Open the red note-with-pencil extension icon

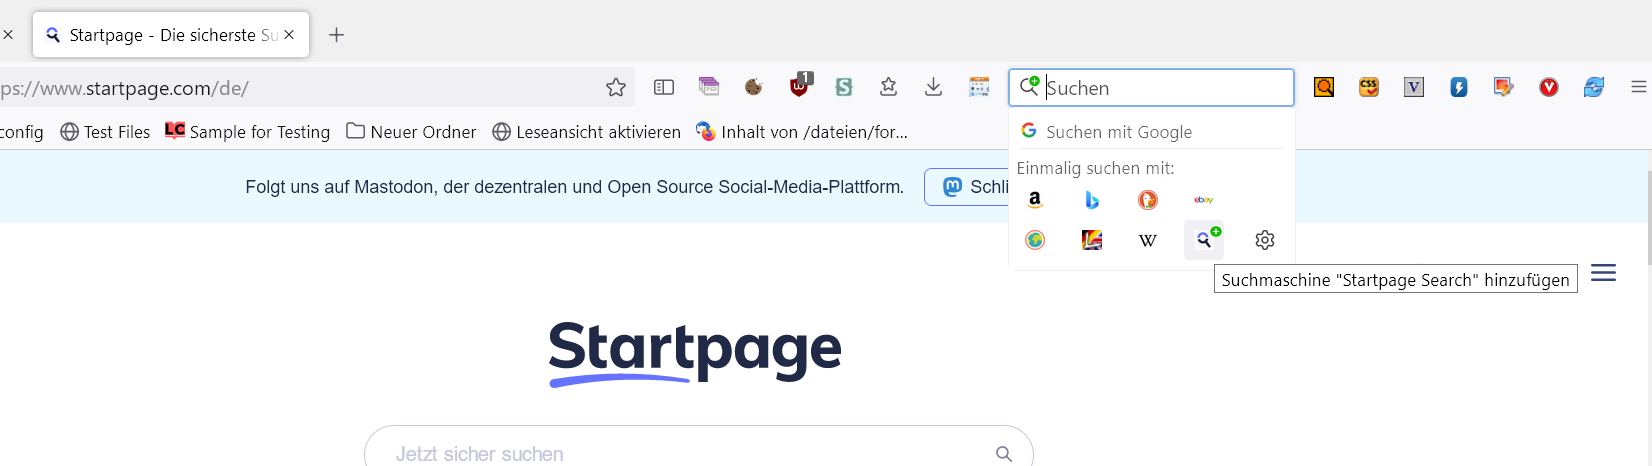(1504, 87)
